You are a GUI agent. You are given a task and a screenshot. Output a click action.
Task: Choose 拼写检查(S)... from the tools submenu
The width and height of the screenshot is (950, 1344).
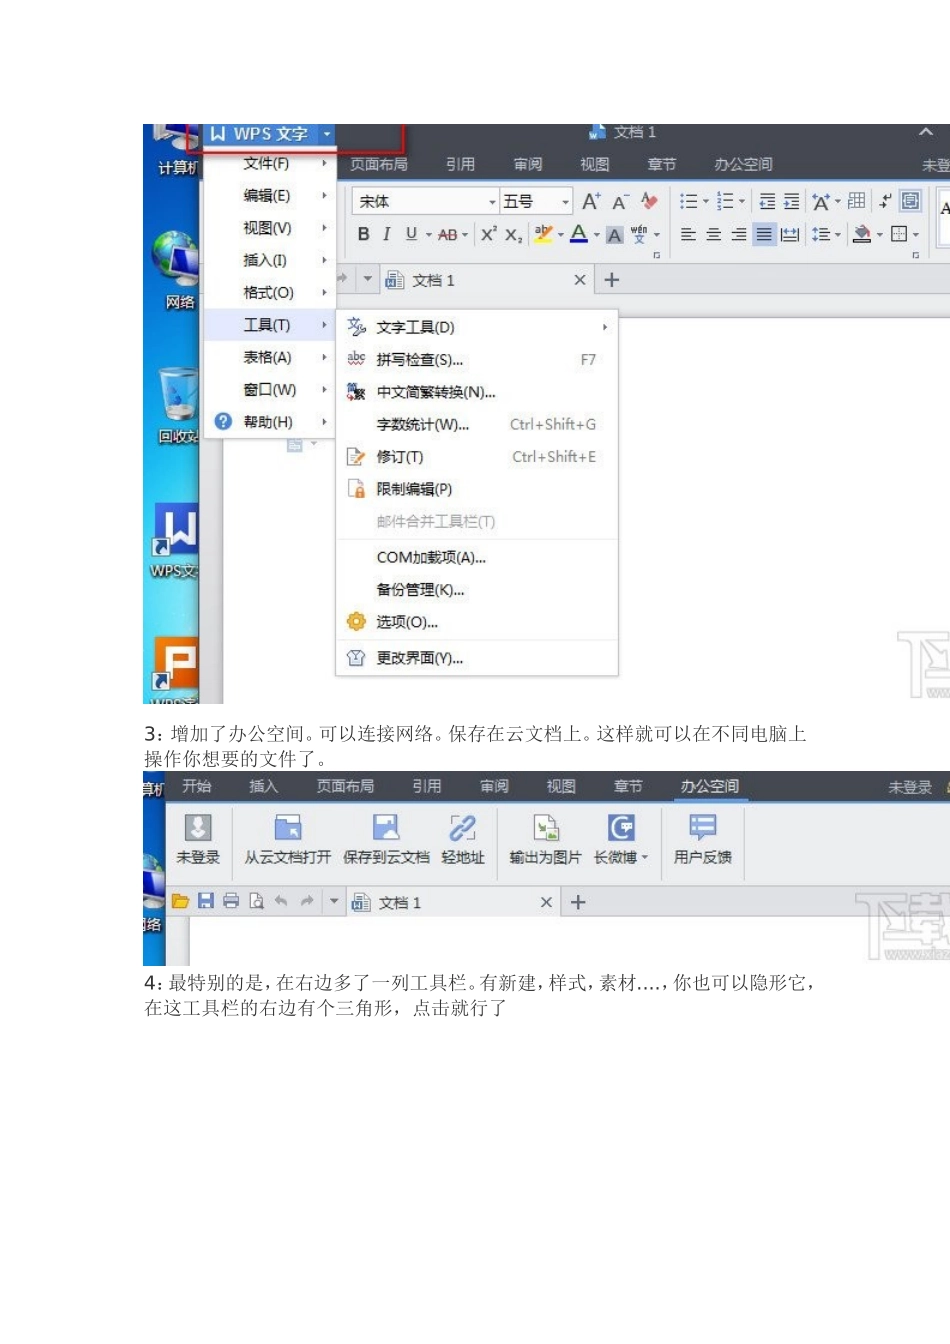click(x=476, y=360)
